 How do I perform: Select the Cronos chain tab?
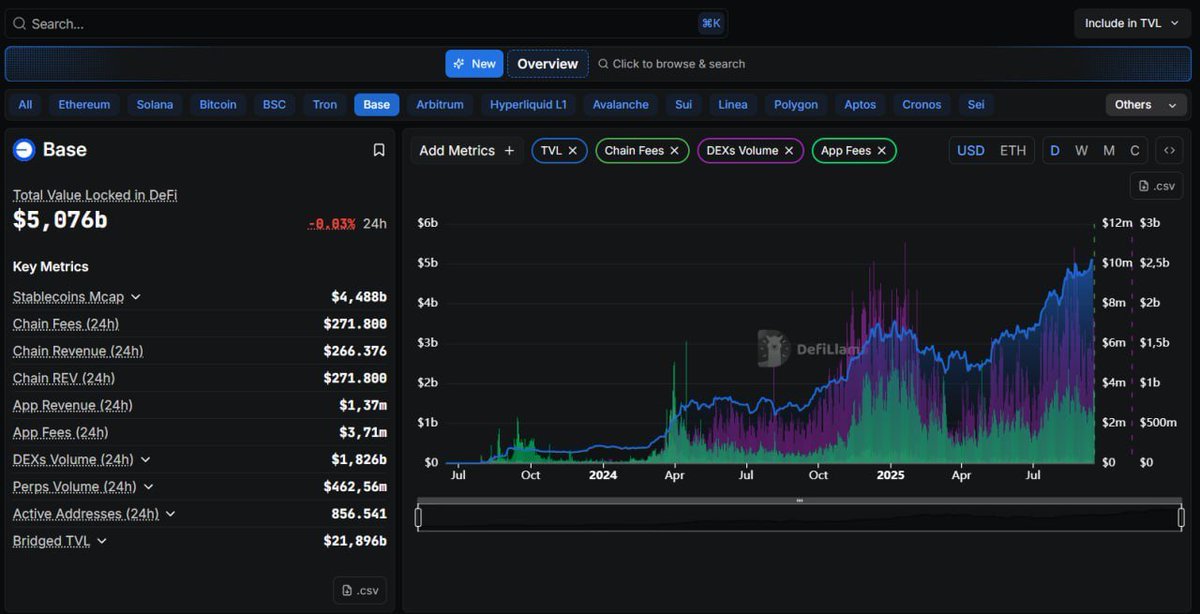(922, 104)
